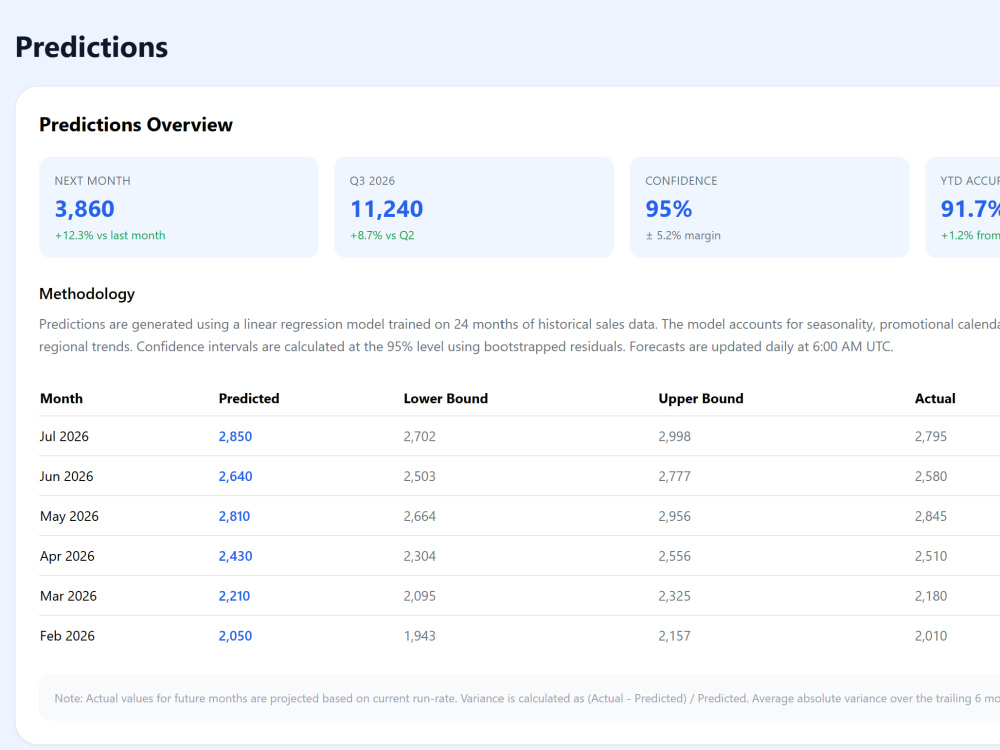1000x750 pixels.
Task: Click '+8.7% vs Q2' text
Action: click(382, 235)
